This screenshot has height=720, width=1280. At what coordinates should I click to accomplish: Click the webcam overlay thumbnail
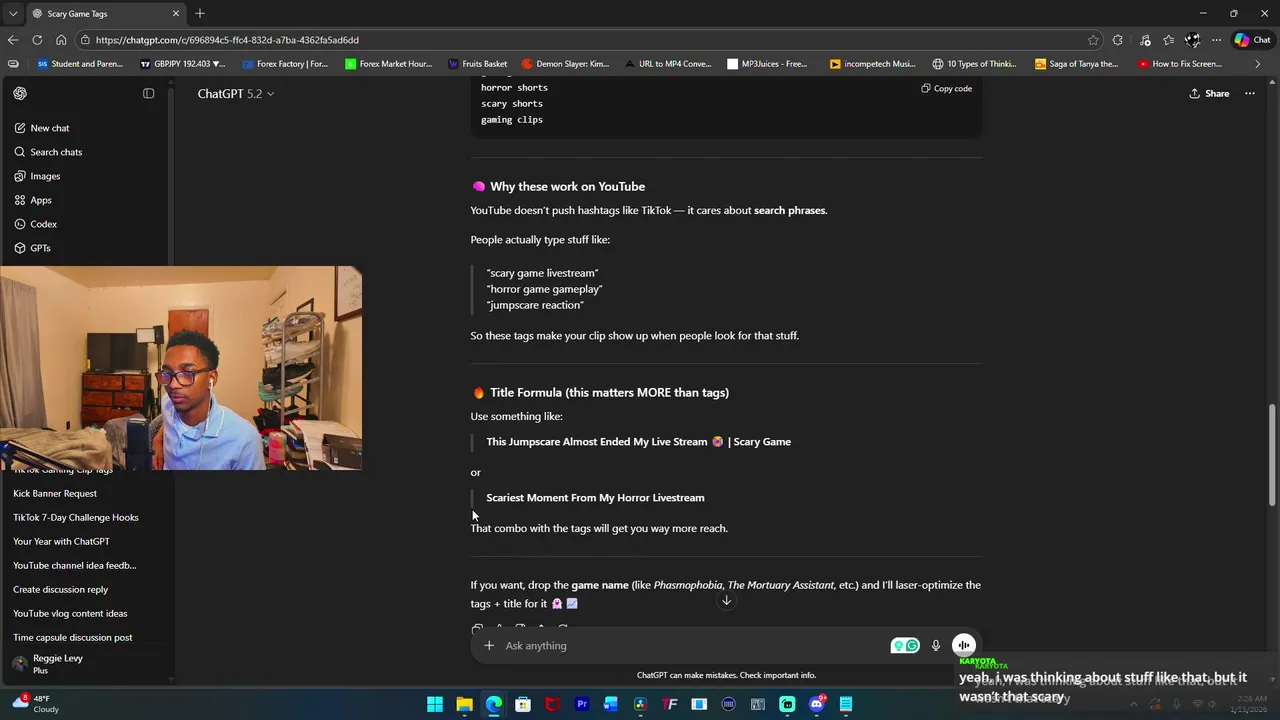pyautogui.click(x=181, y=368)
